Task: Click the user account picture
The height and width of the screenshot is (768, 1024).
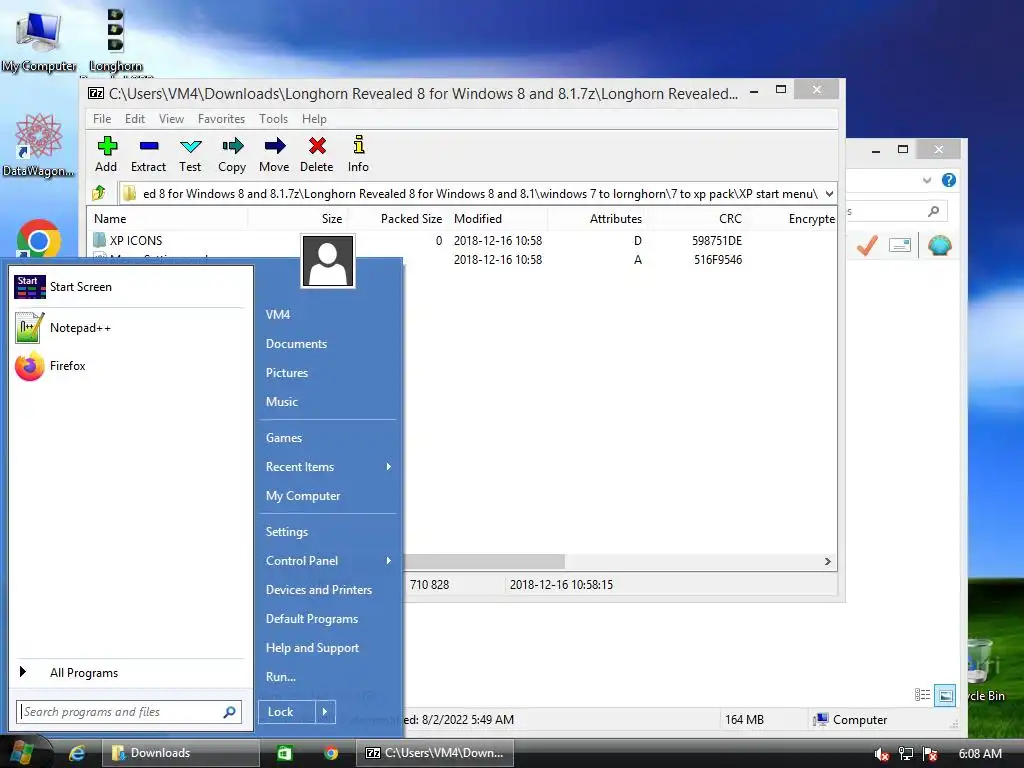Action: click(x=328, y=261)
